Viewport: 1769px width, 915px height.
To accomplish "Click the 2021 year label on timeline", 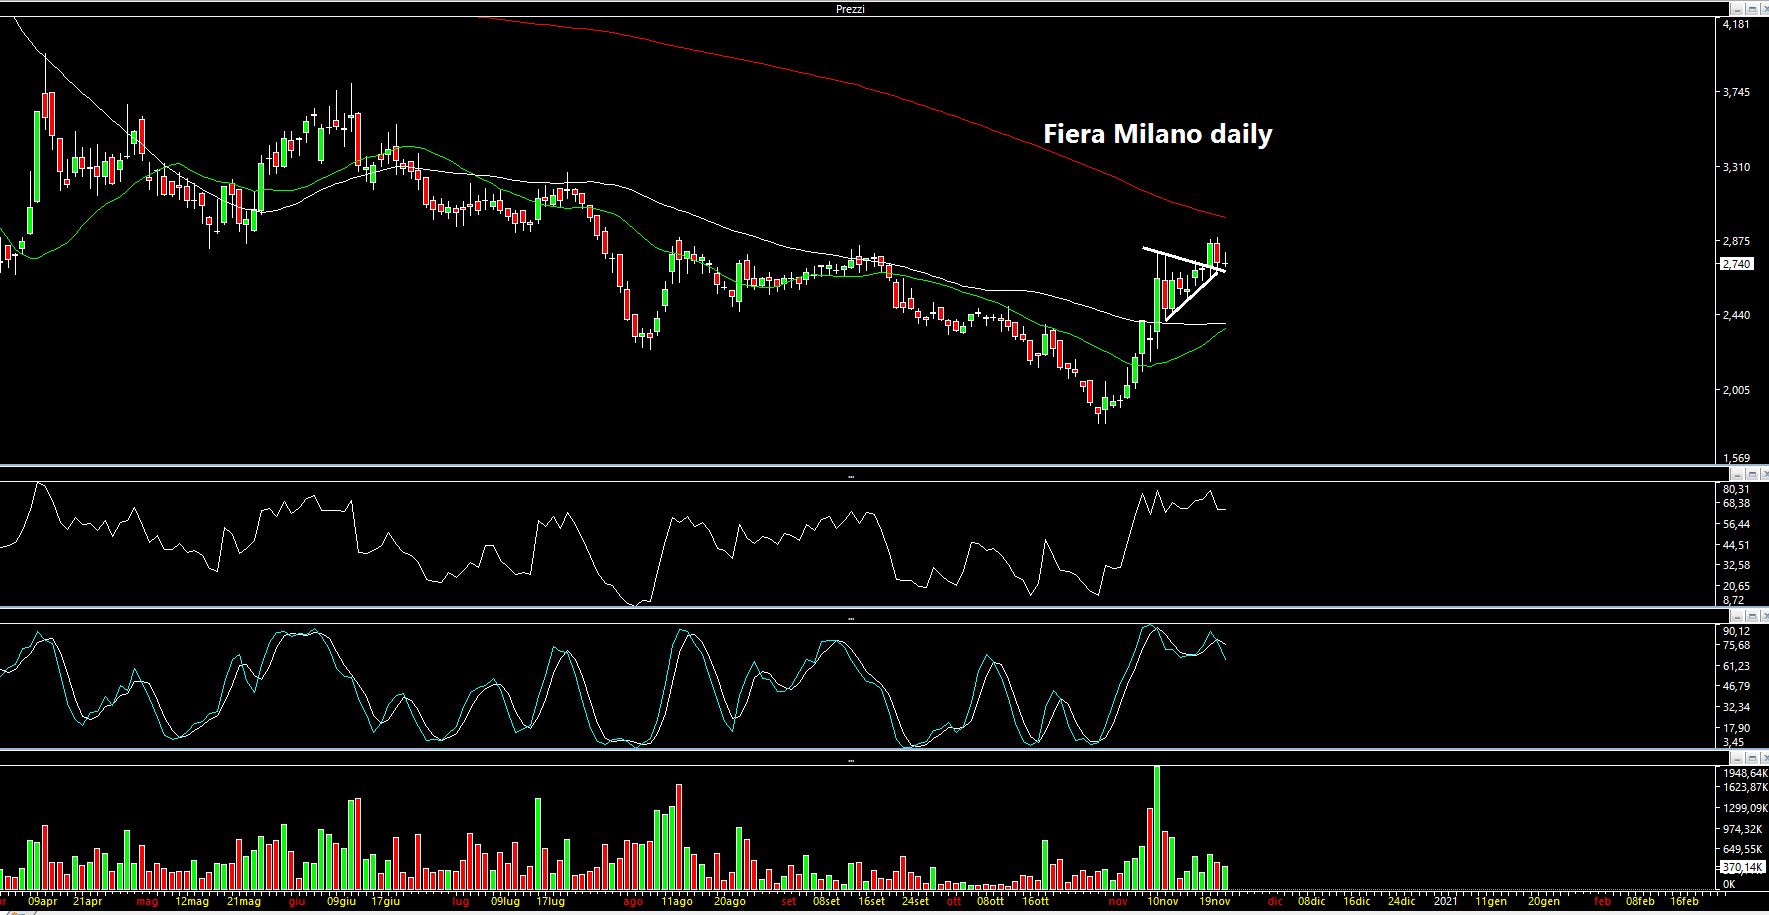I will click(x=1446, y=901).
